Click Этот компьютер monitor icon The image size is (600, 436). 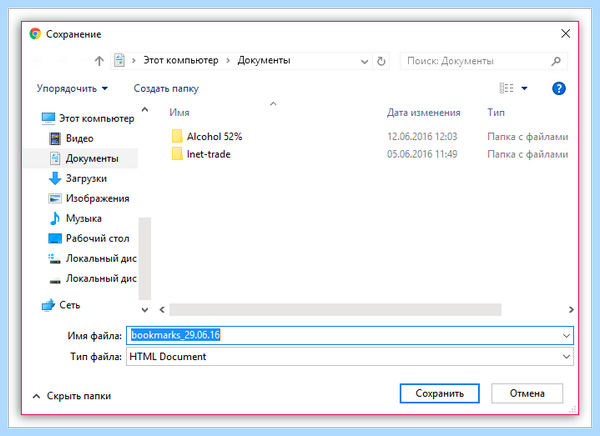48,118
